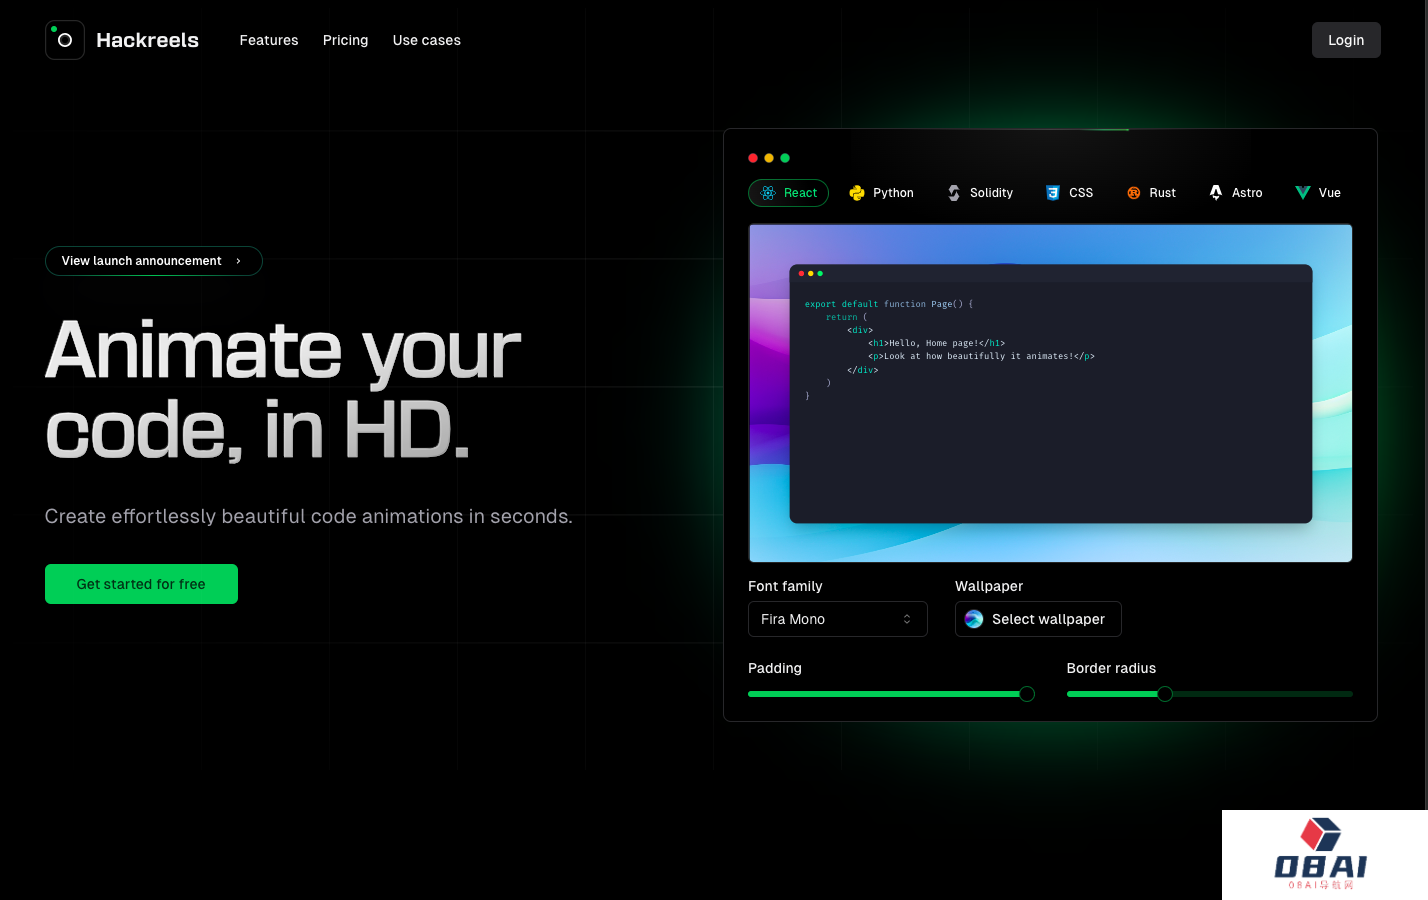Click the green dot on demo panel
Image resolution: width=1428 pixels, height=900 pixels.
[x=785, y=158]
